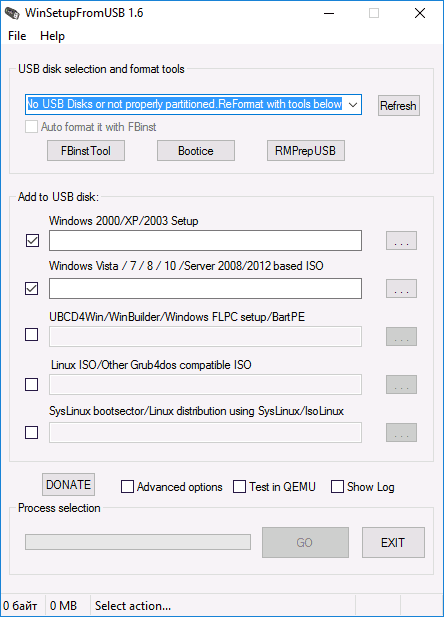Click SysLinux bootsector path field

point(205,432)
